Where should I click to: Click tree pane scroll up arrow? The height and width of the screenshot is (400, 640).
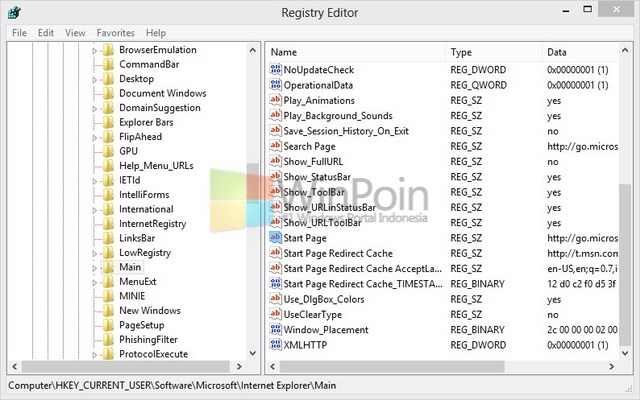pos(253,50)
